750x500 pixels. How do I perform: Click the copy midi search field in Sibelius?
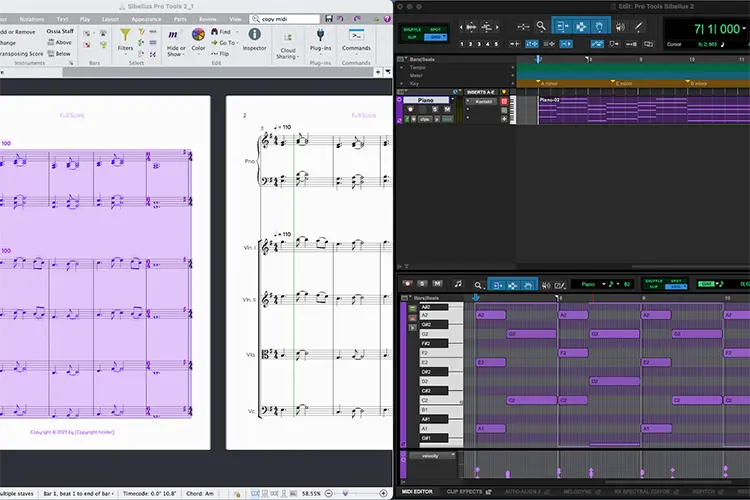tap(285, 19)
